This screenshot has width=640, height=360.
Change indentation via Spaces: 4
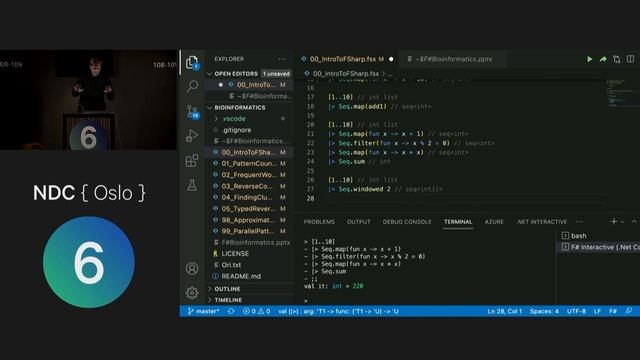(x=544, y=311)
